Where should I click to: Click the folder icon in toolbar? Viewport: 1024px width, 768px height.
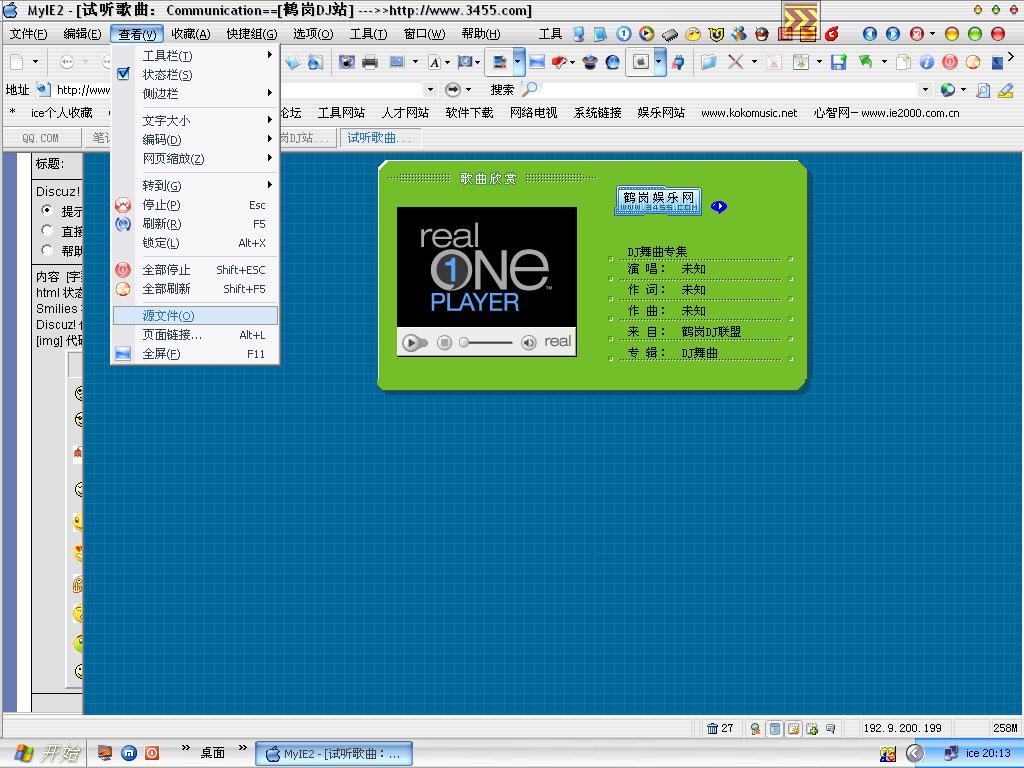tap(709, 62)
